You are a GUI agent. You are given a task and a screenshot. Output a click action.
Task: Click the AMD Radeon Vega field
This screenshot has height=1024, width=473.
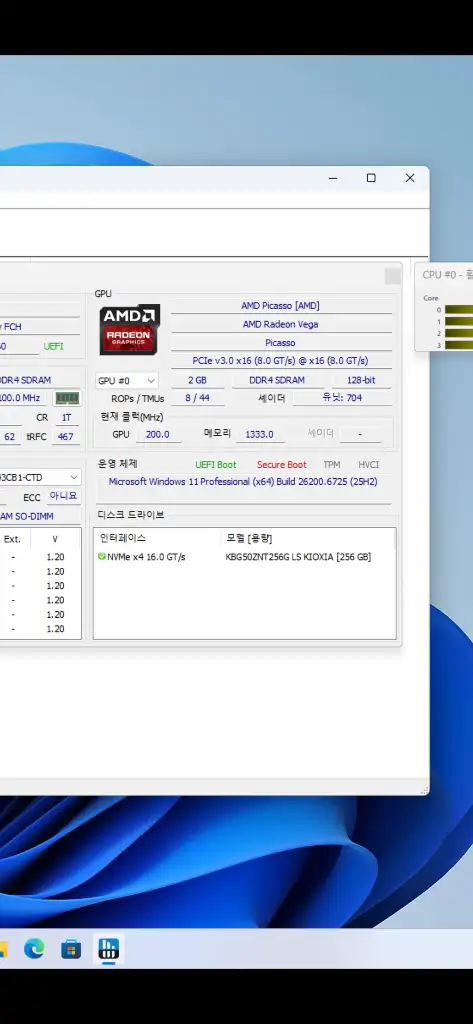[280, 324]
